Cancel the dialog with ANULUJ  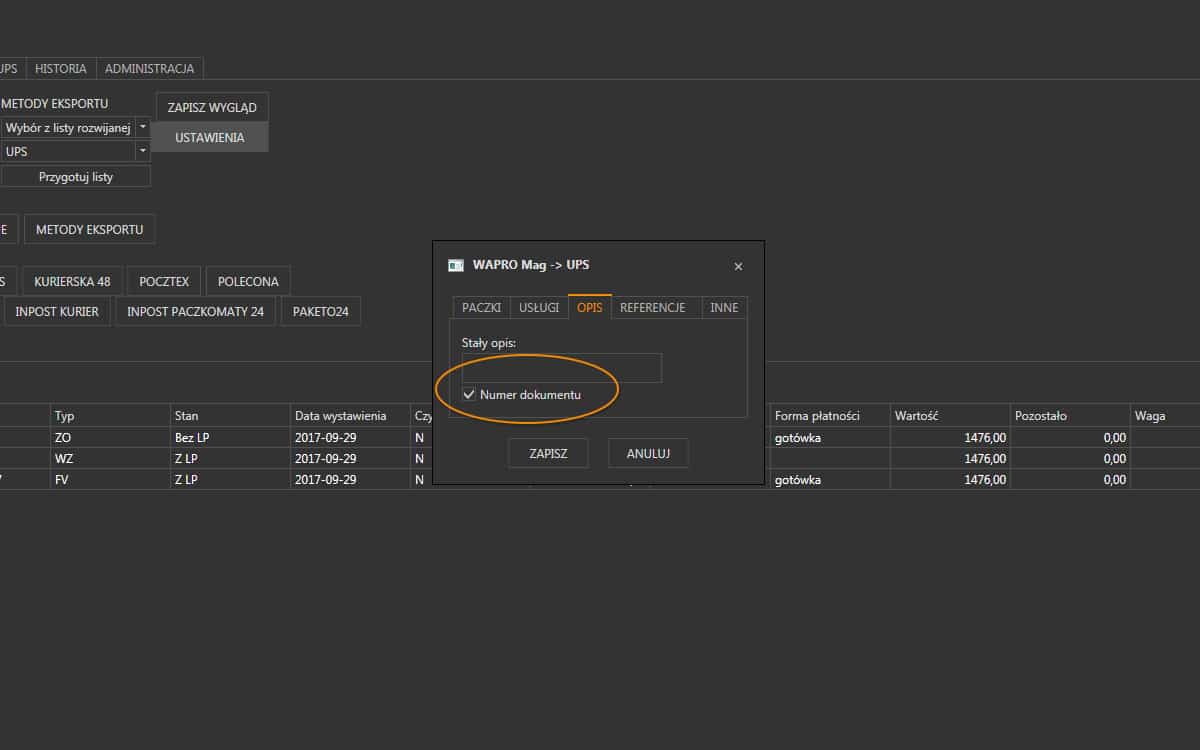648,453
